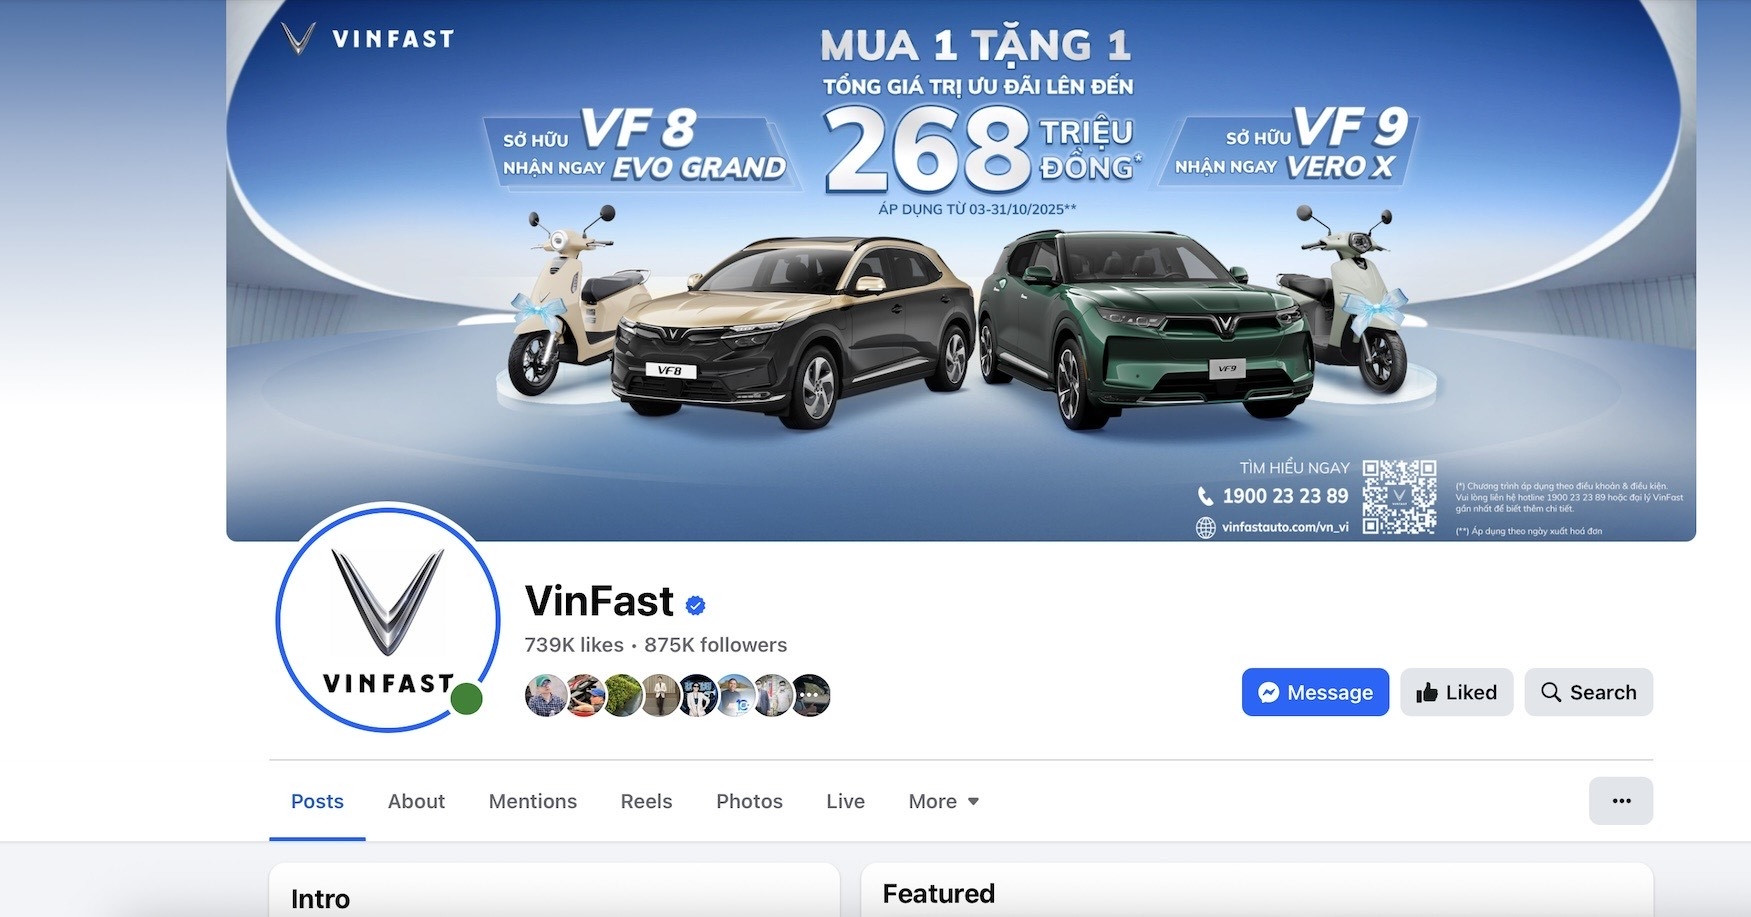
Task: Switch to the About tab
Action: (x=416, y=801)
